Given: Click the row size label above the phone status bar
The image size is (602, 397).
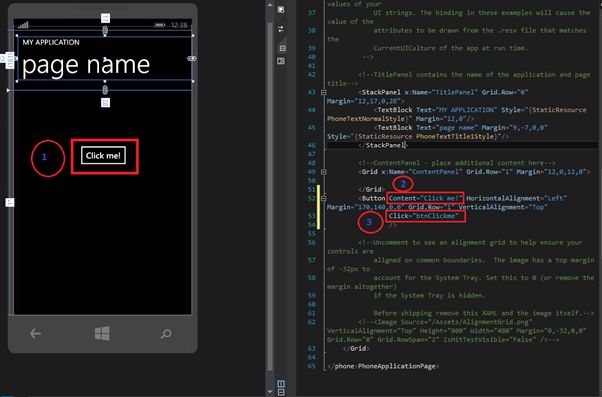Looking at the screenshot, I should (x=105, y=18).
